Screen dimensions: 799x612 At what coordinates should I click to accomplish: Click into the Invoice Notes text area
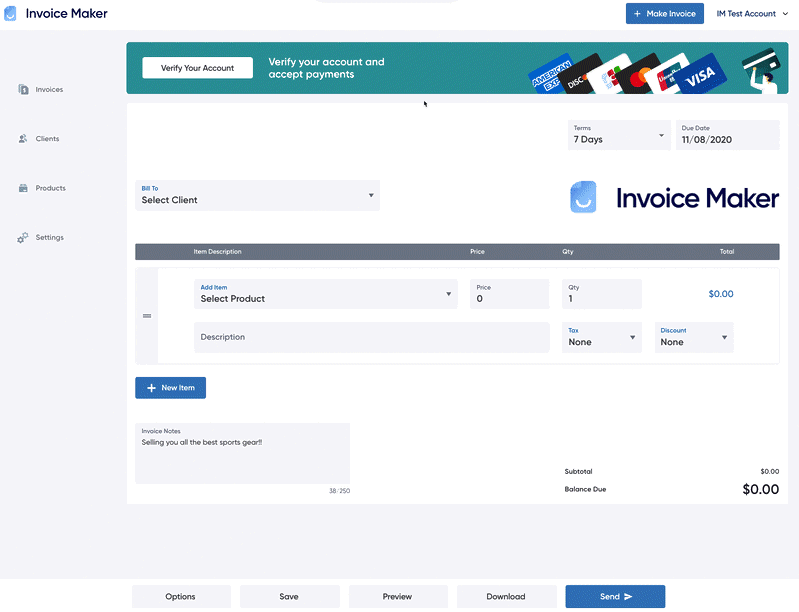tap(243, 454)
